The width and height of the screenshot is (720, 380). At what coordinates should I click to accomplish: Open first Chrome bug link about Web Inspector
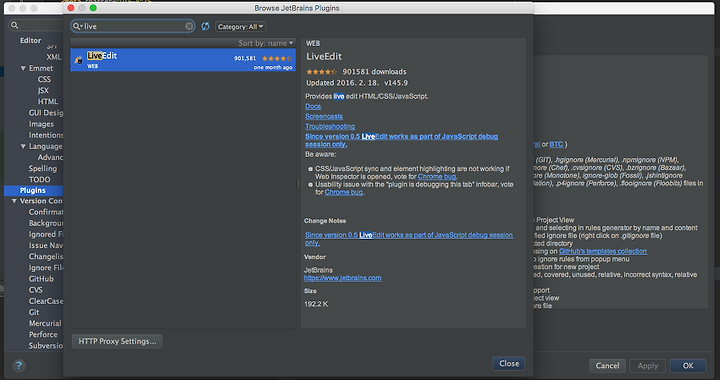[437, 177]
